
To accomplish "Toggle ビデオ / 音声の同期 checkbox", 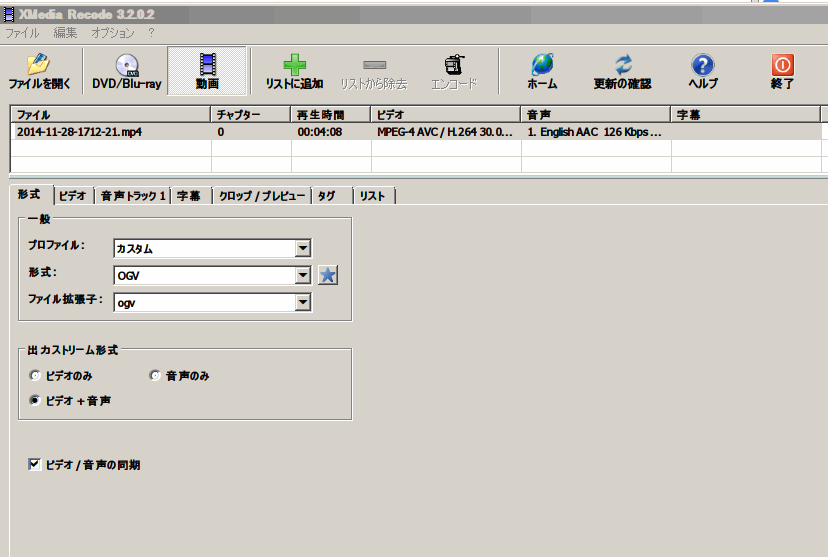I will [x=34, y=465].
